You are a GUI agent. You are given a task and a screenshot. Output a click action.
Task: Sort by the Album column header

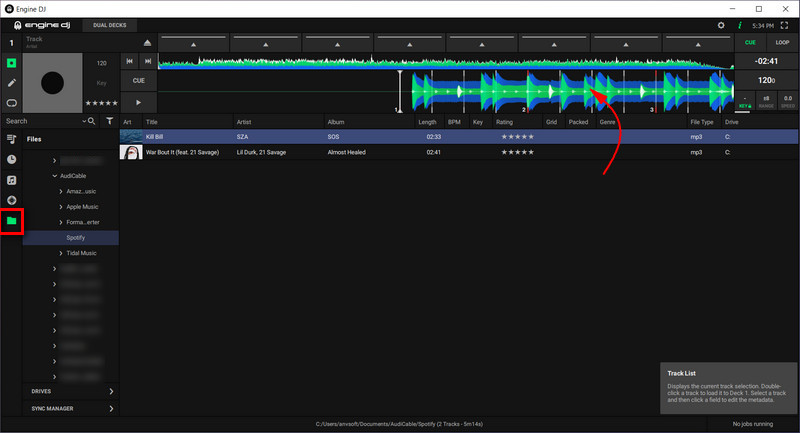pyautogui.click(x=336, y=122)
